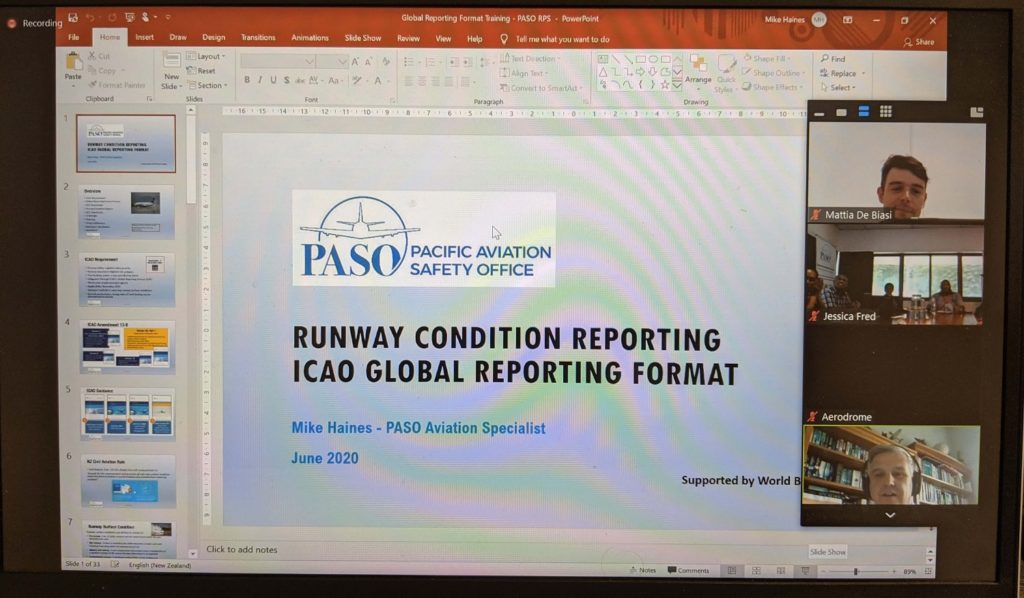Expand the Section dropdown
Viewport: 1024px width, 598px height.
[x=207, y=86]
